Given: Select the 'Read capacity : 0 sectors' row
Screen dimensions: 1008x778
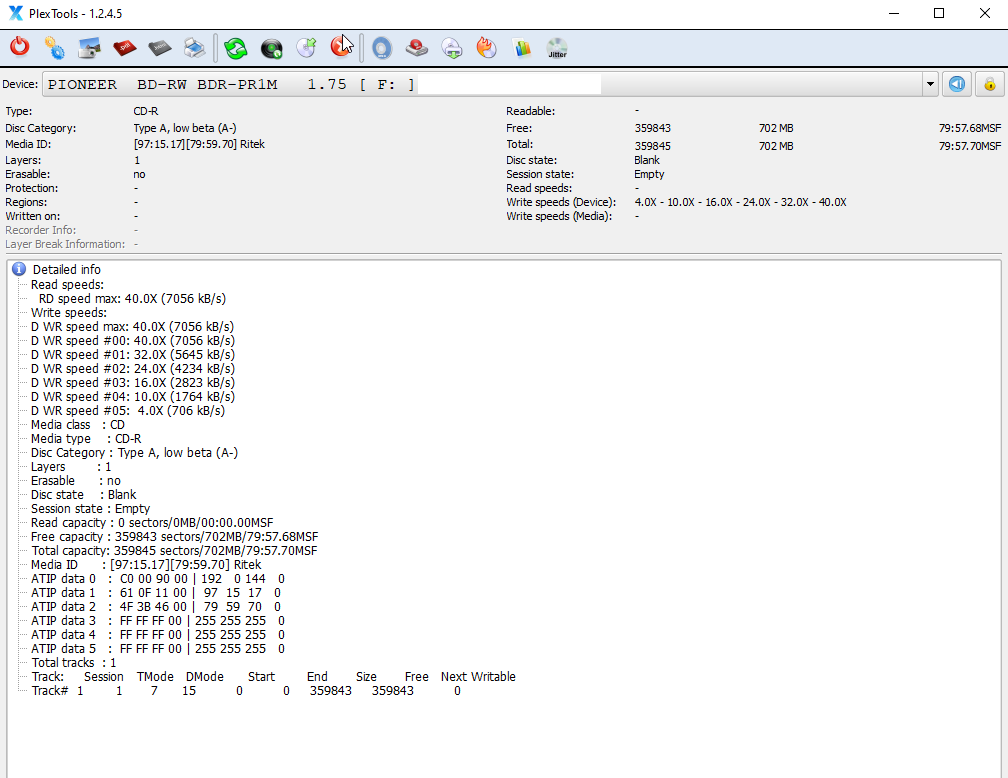Looking at the screenshot, I should click(x=152, y=523).
